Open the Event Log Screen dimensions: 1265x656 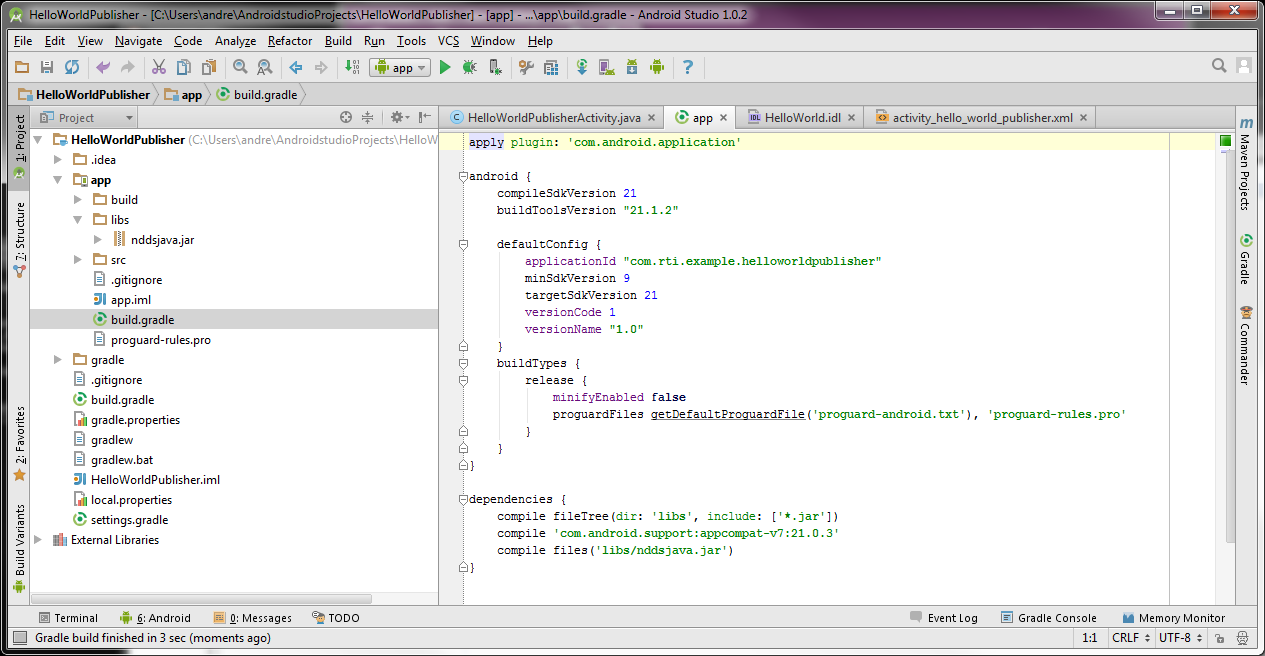[x=944, y=618]
